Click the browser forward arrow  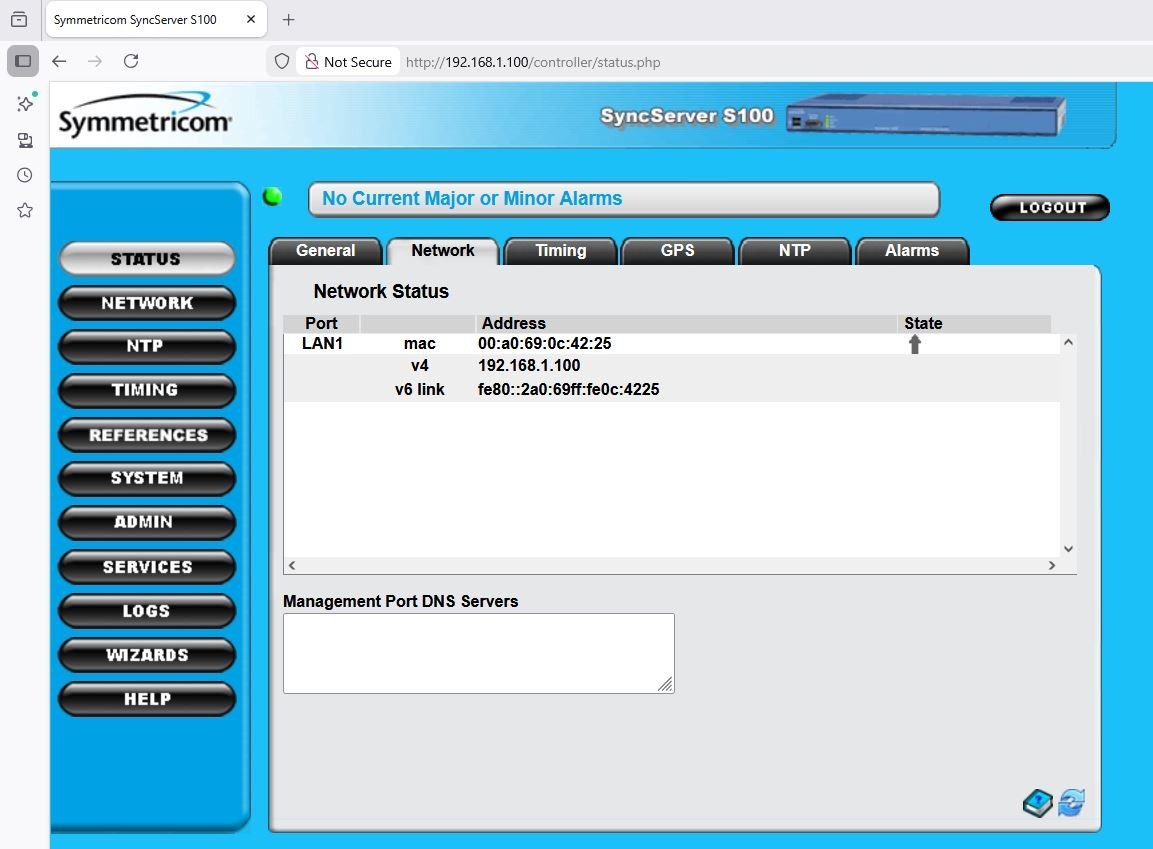click(x=95, y=61)
